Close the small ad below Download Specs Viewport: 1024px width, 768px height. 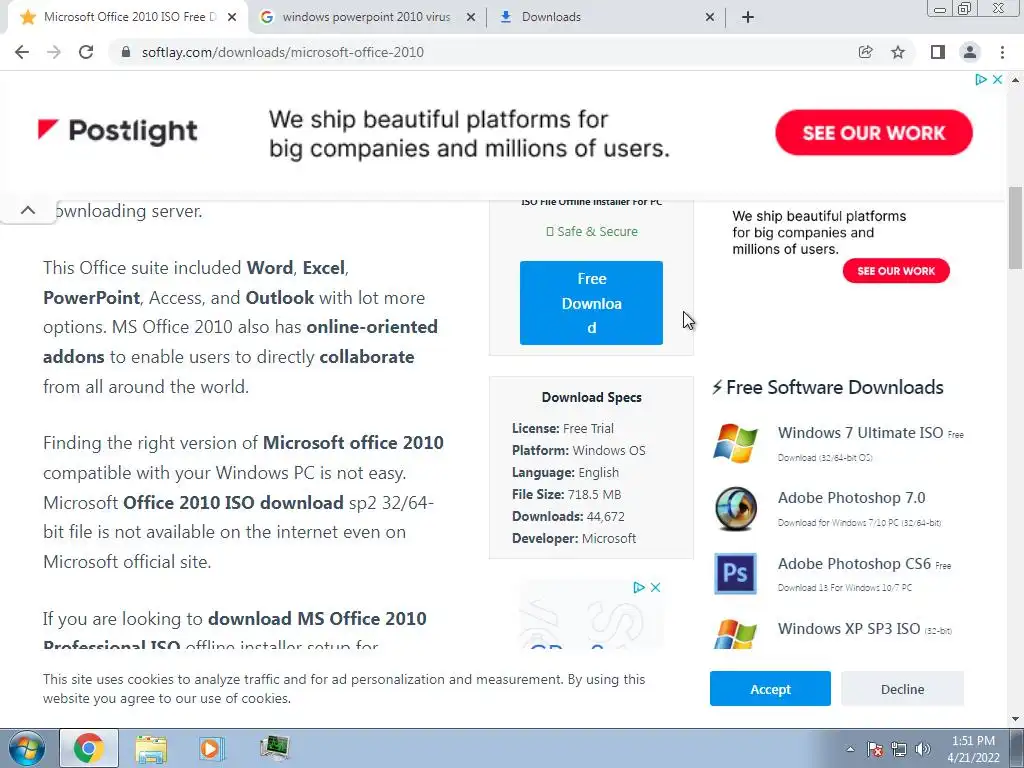(656, 587)
